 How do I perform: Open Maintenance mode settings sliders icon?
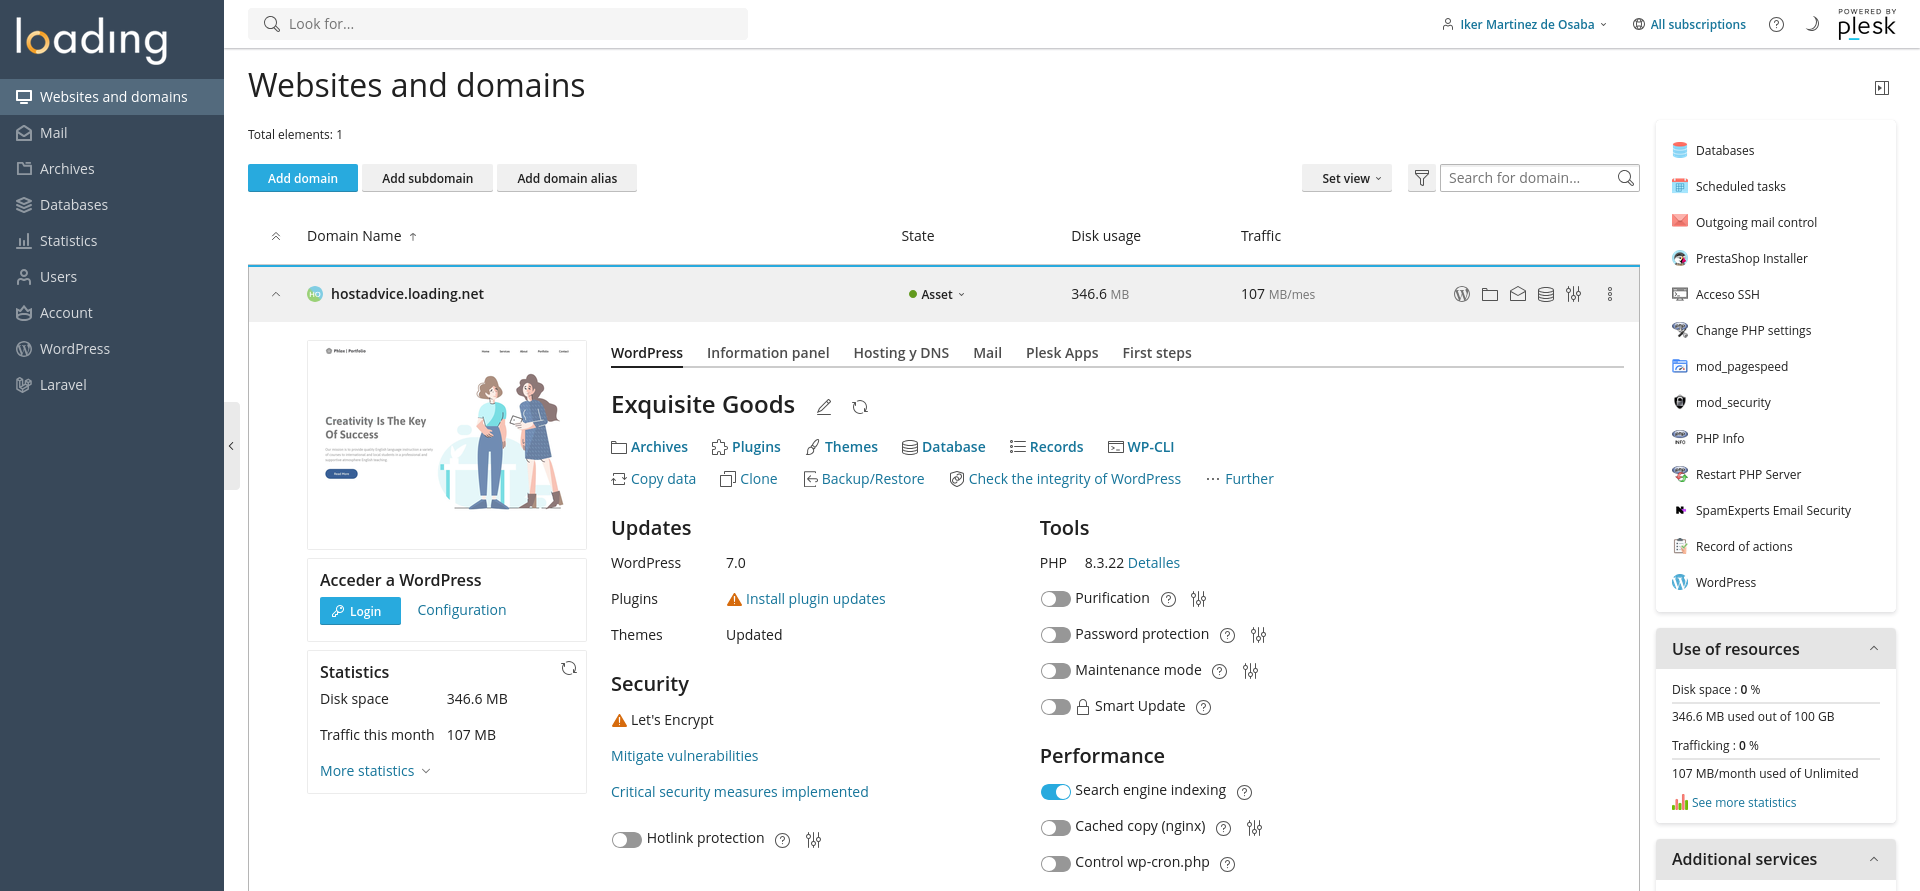tap(1251, 671)
